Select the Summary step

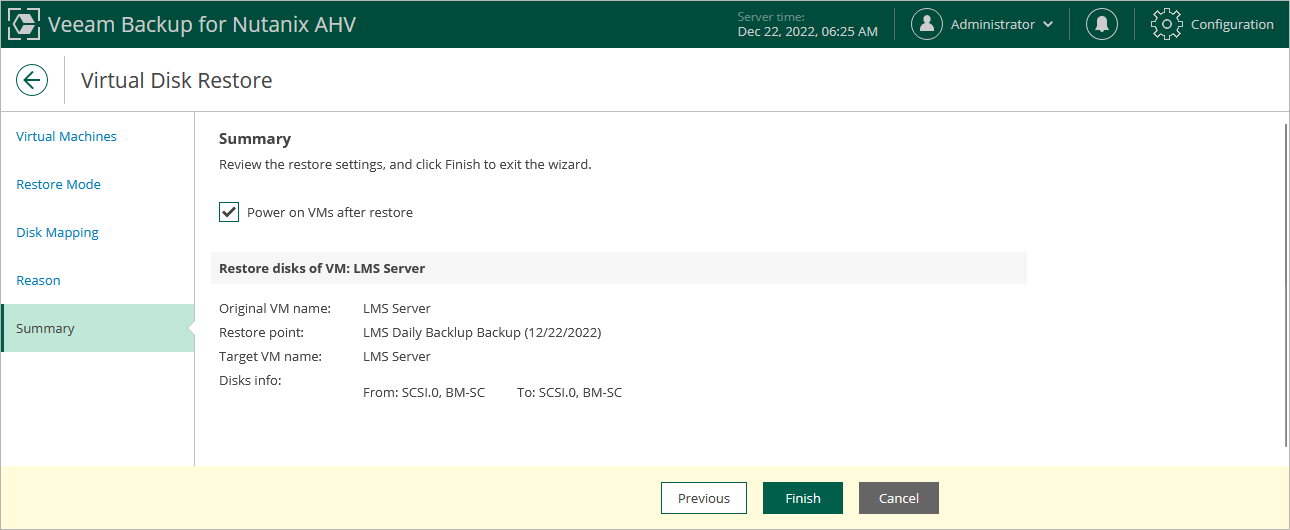pos(97,328)
